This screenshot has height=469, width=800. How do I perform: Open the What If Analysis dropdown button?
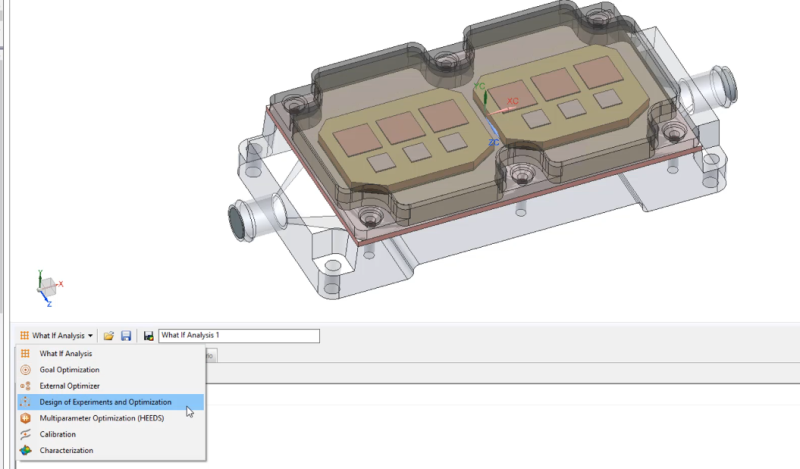55,336
